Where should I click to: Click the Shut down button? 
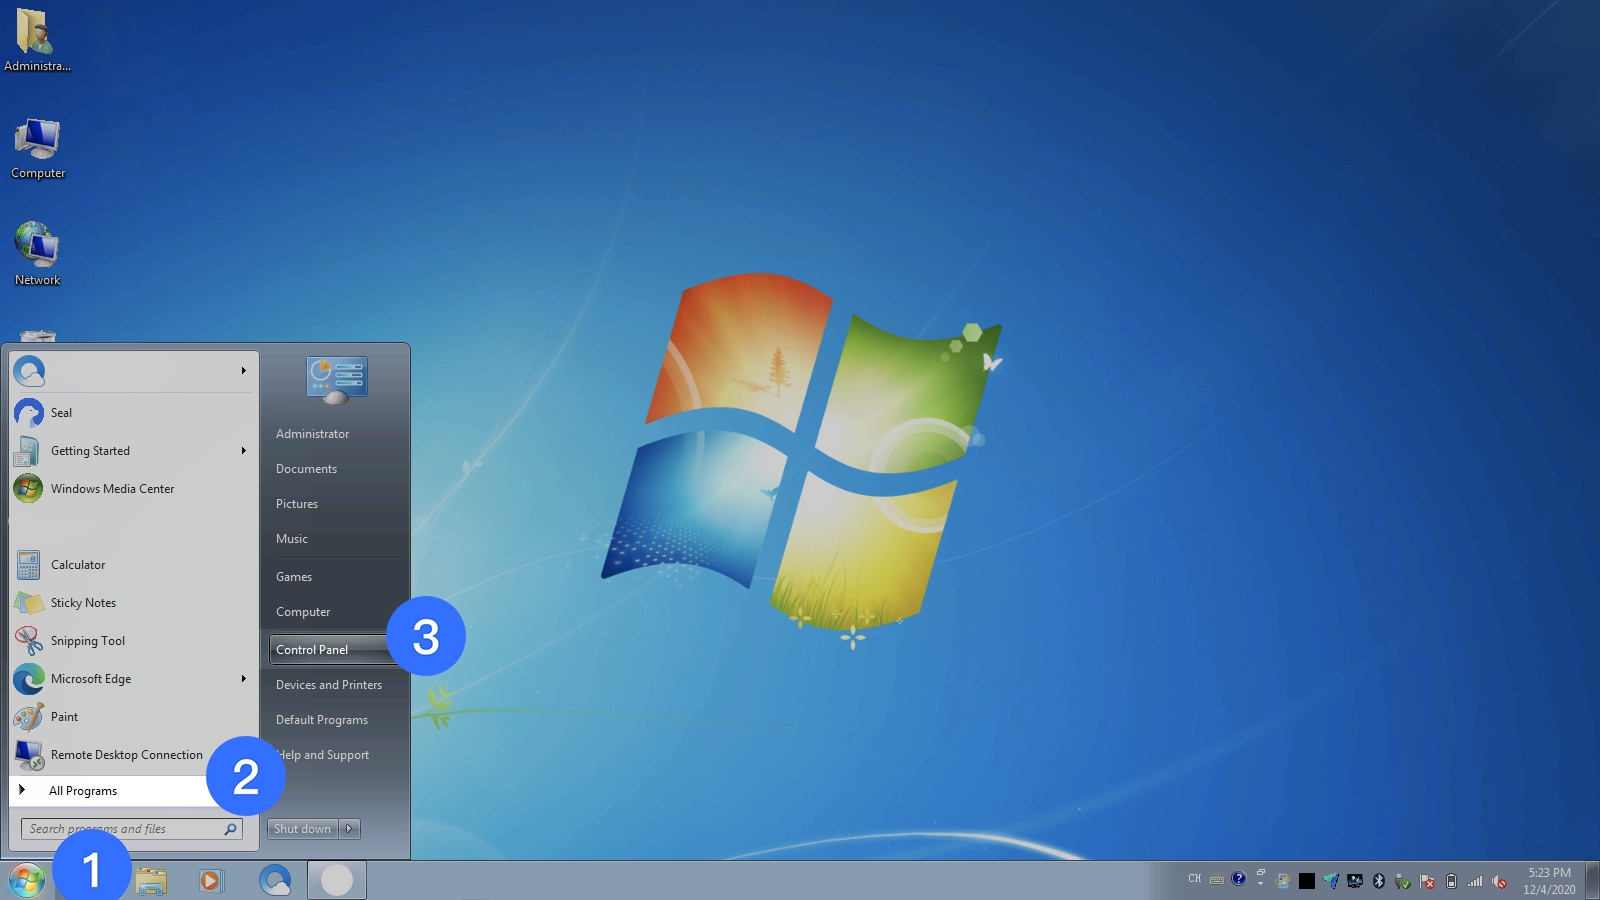(x=303, y=829)
